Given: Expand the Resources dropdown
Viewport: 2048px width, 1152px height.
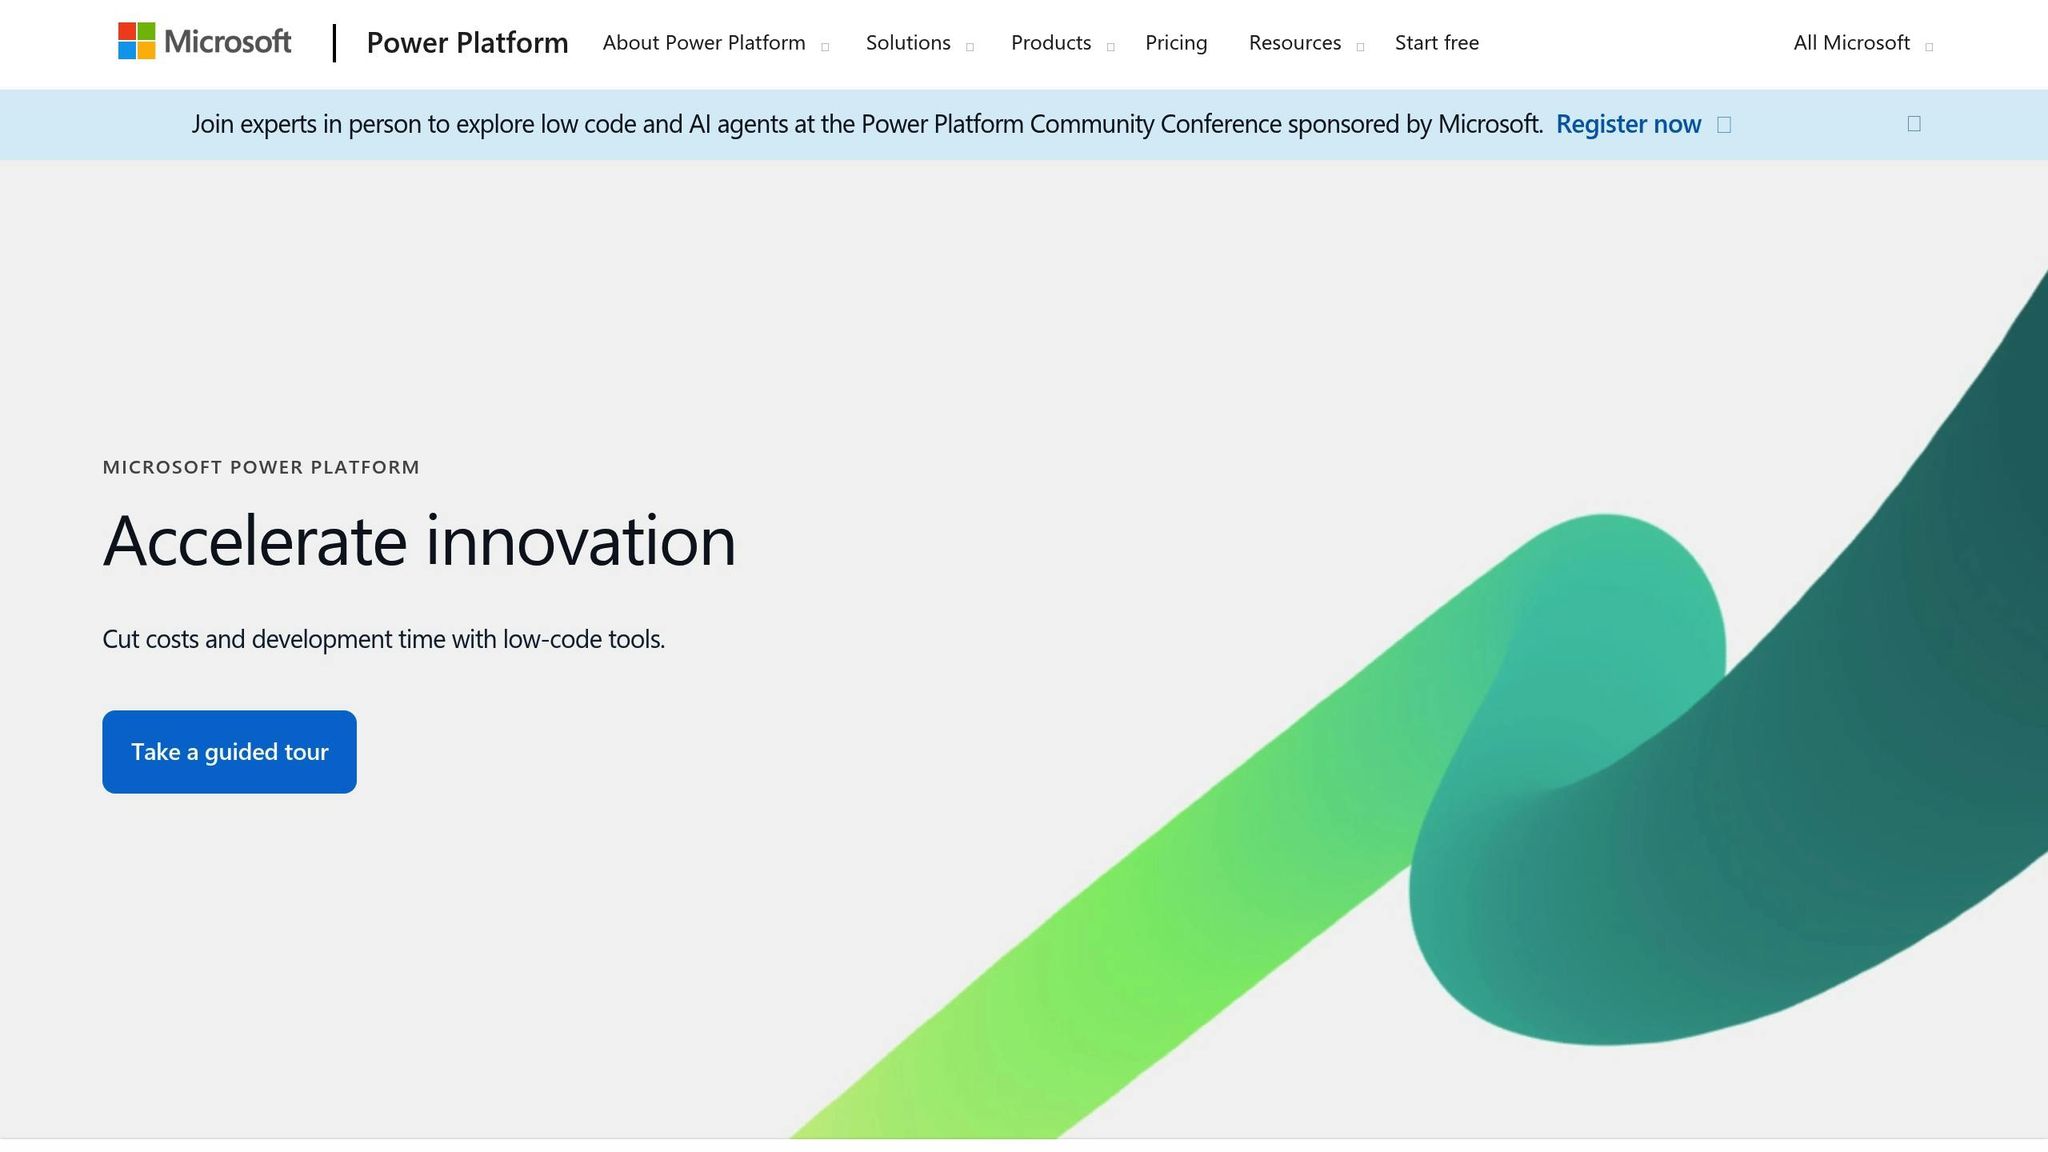Looking at the screenshot, I should [x=1359, y=47].
